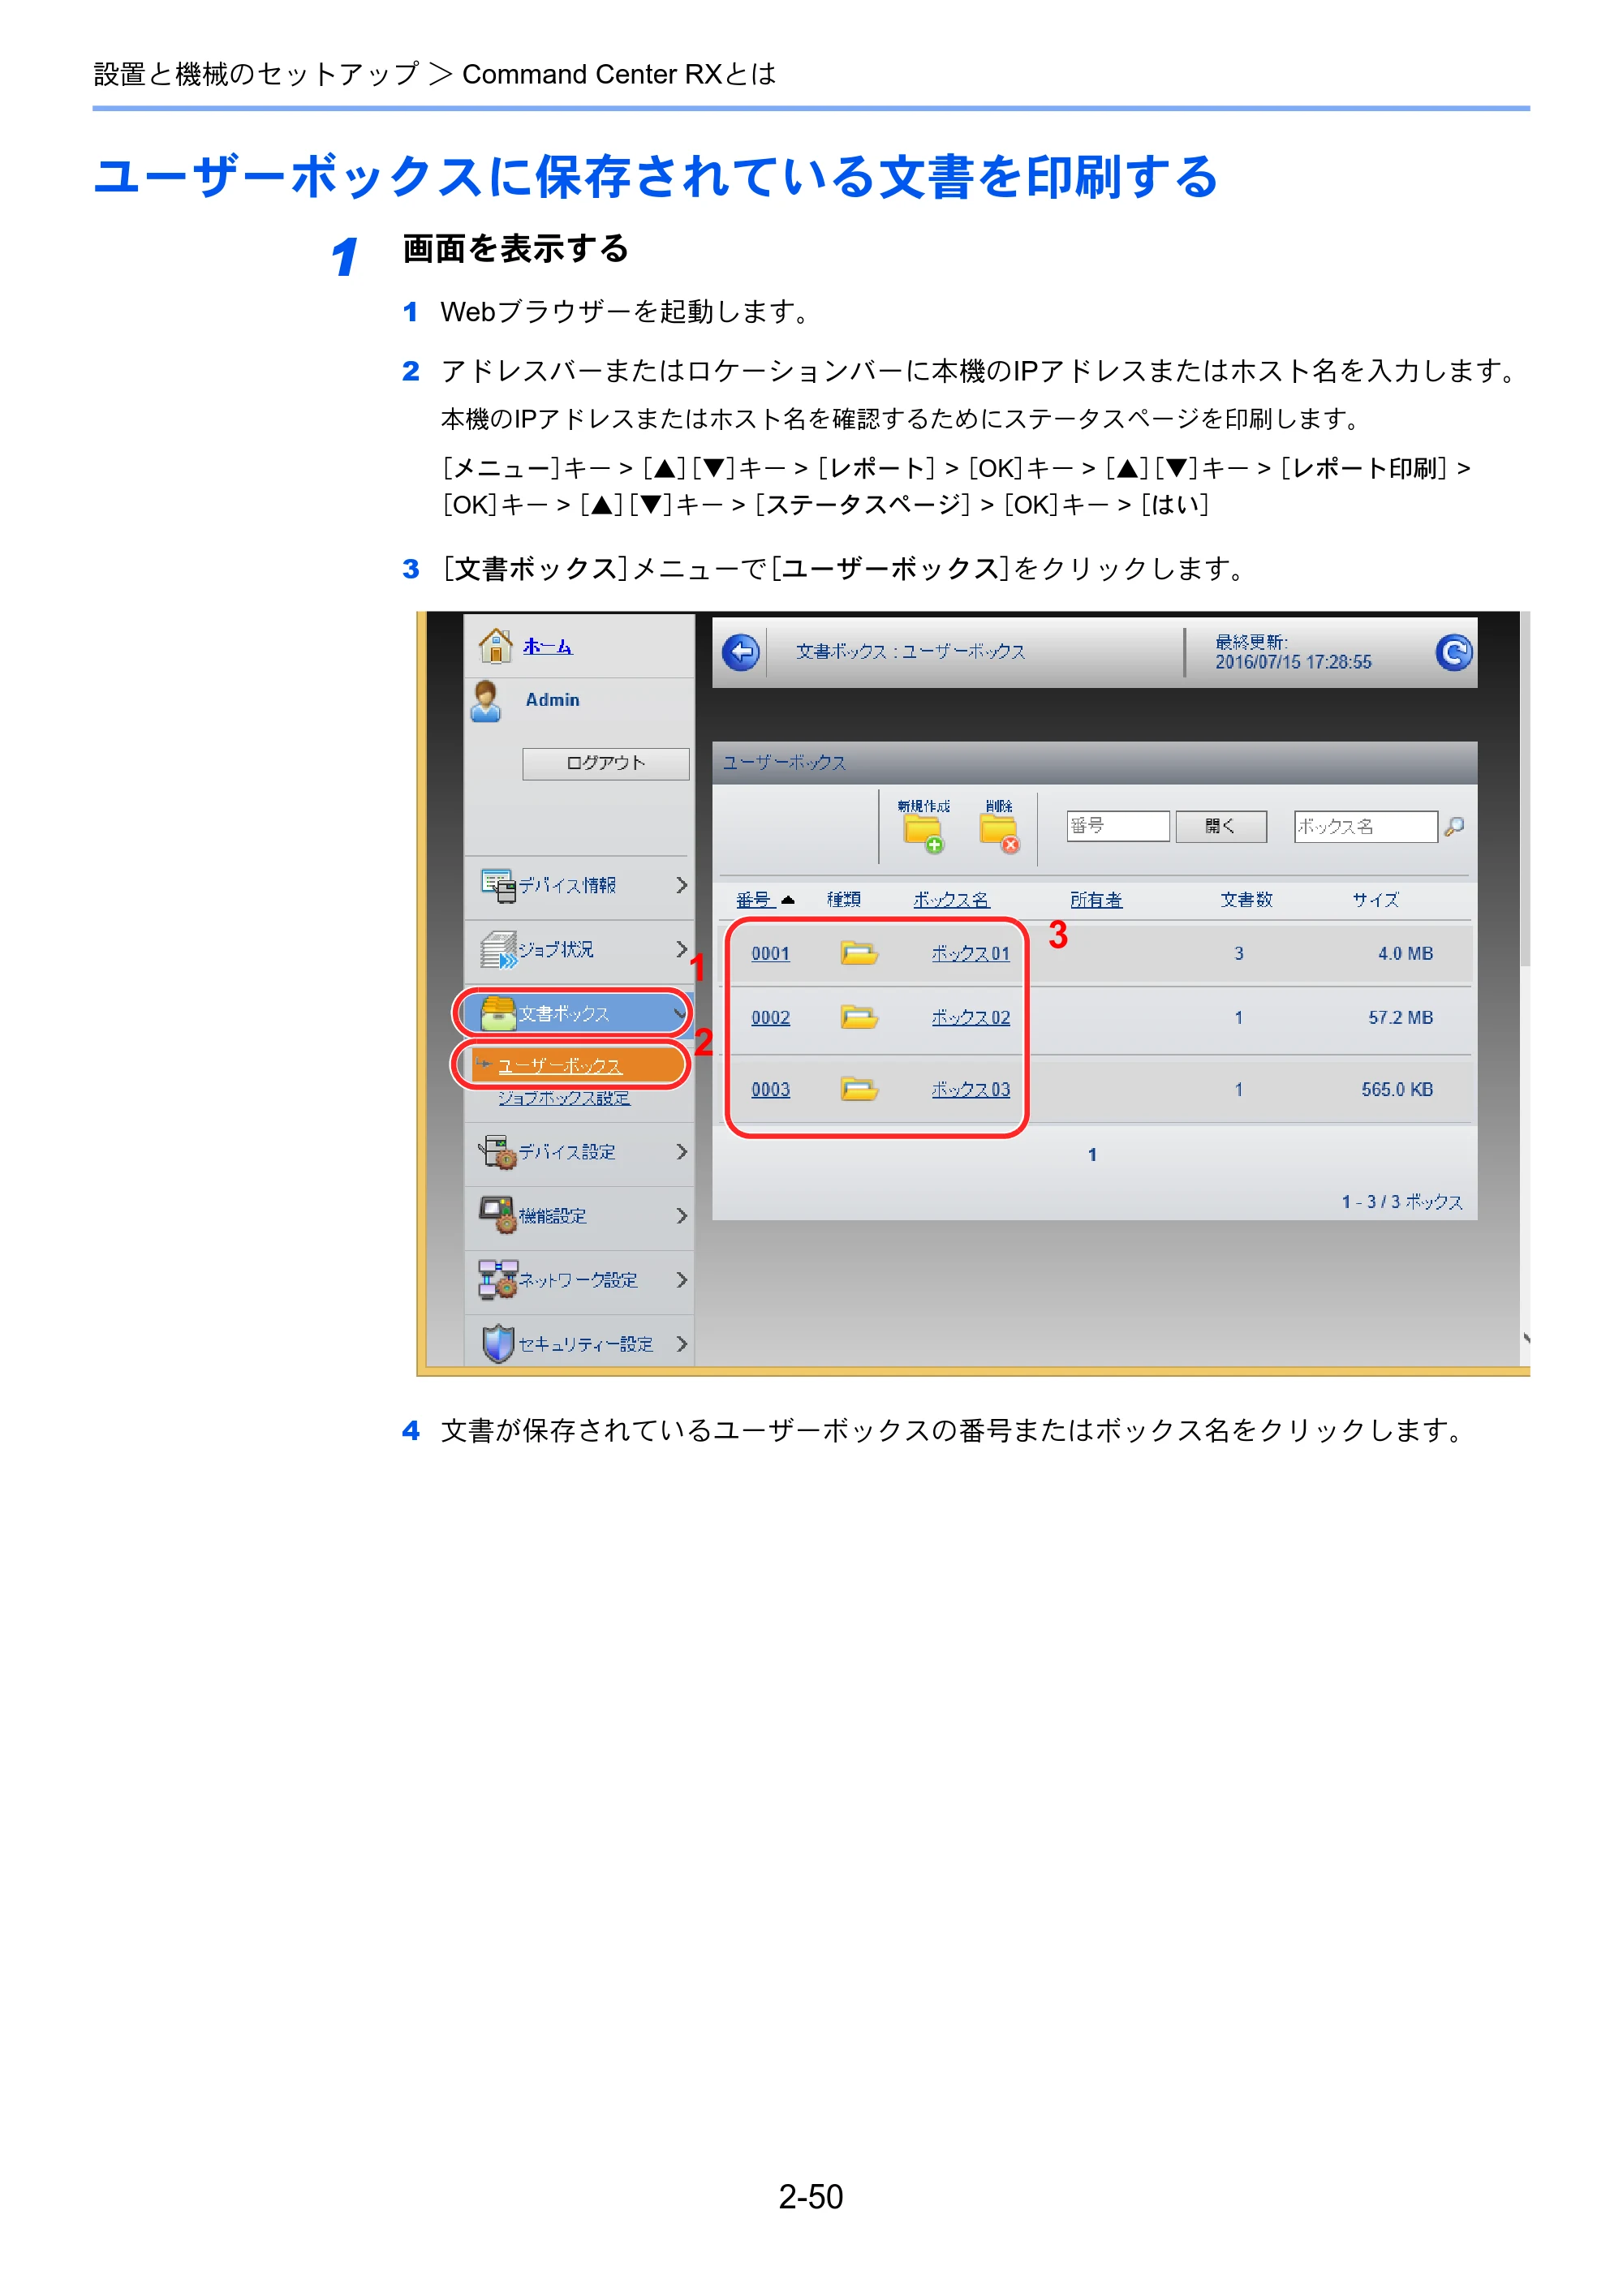1623x2296 pixels.
Task: Open the folder icon in row 0001
Action: pyautogui.click(x=859, y=953)
